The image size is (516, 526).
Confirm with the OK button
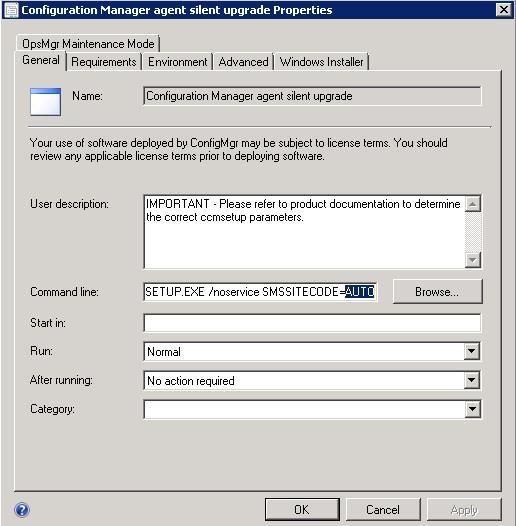click(302, 510)
